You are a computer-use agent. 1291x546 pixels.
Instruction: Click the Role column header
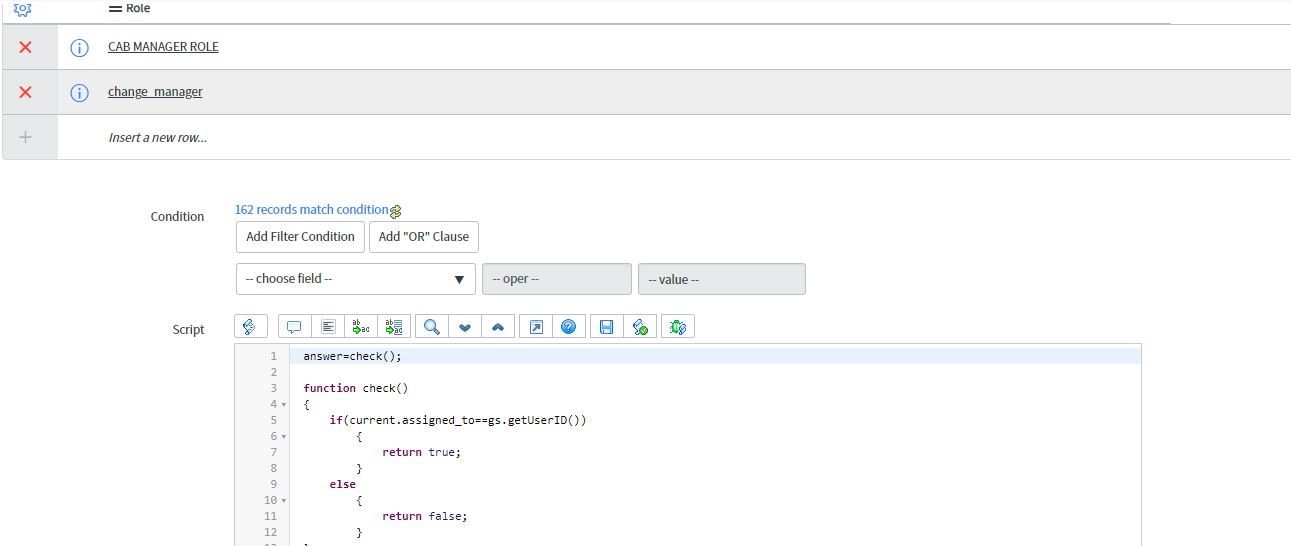tap(129, 8)
